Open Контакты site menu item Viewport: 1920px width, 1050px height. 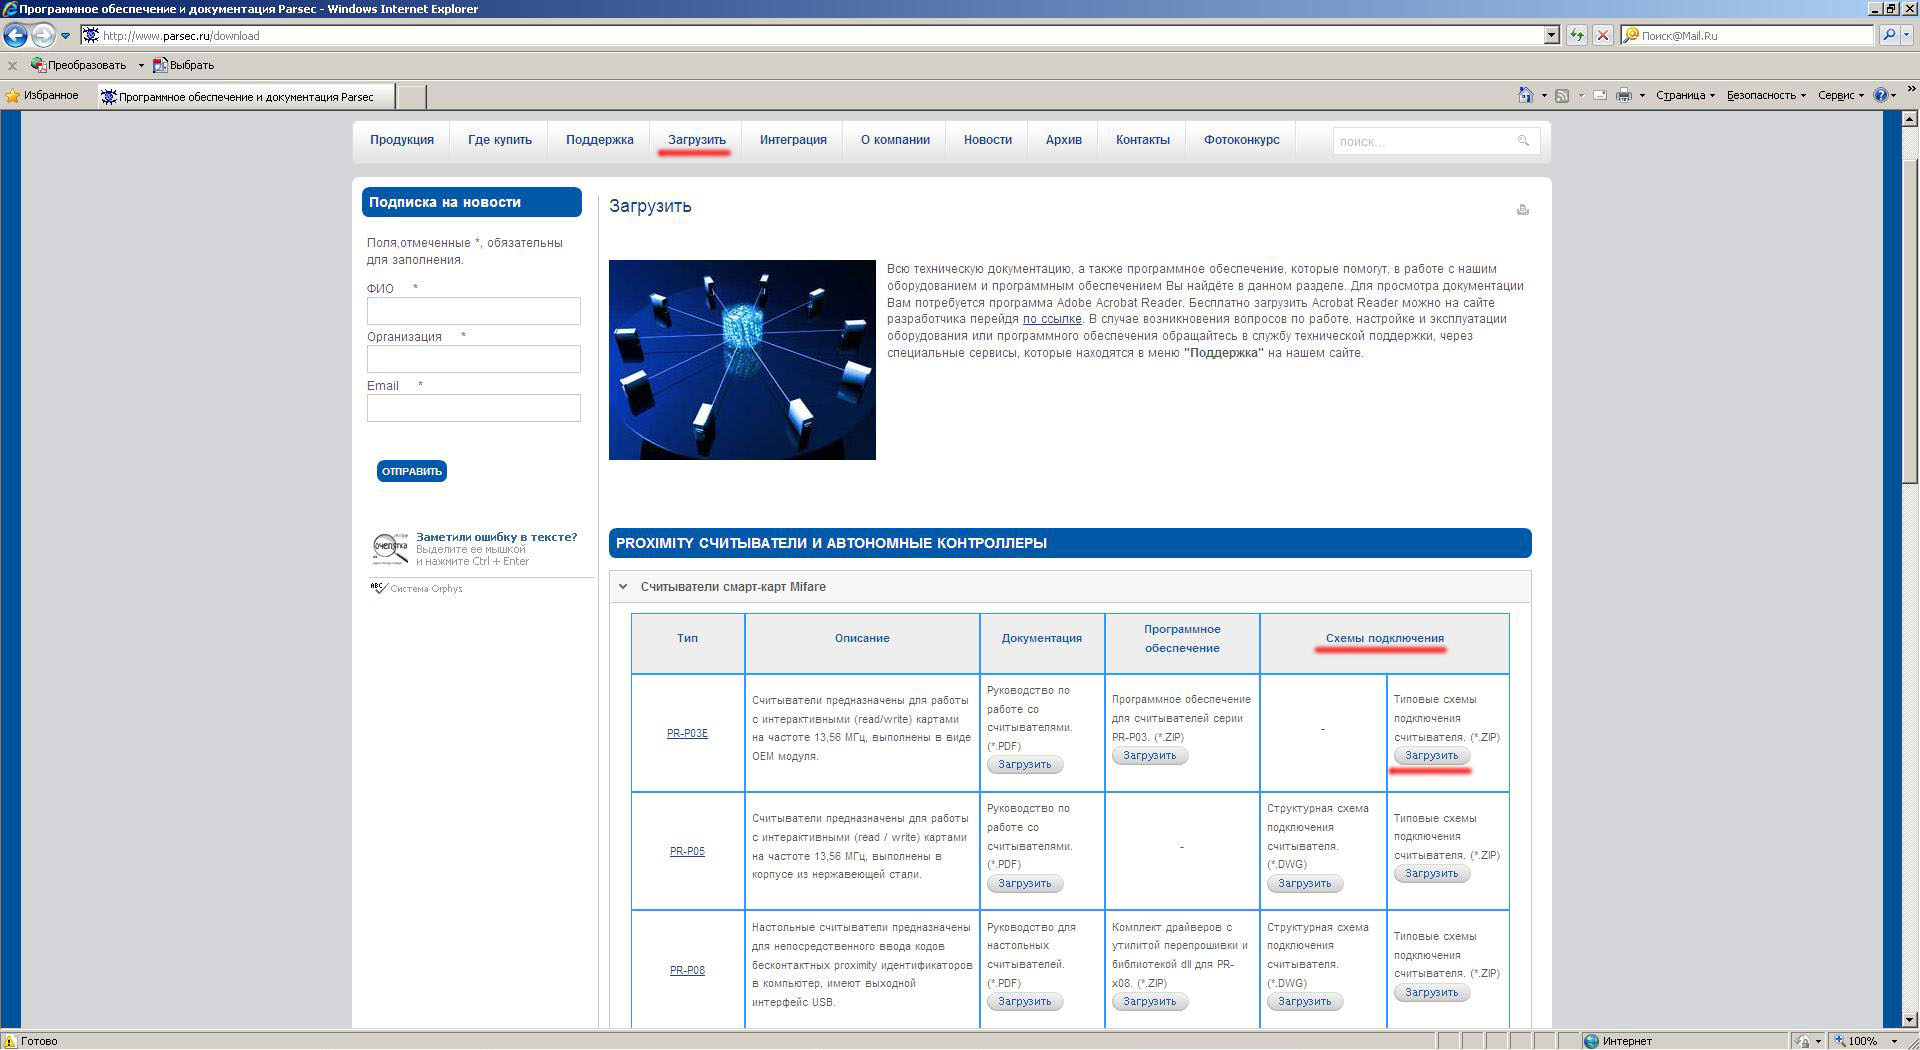1143,140
